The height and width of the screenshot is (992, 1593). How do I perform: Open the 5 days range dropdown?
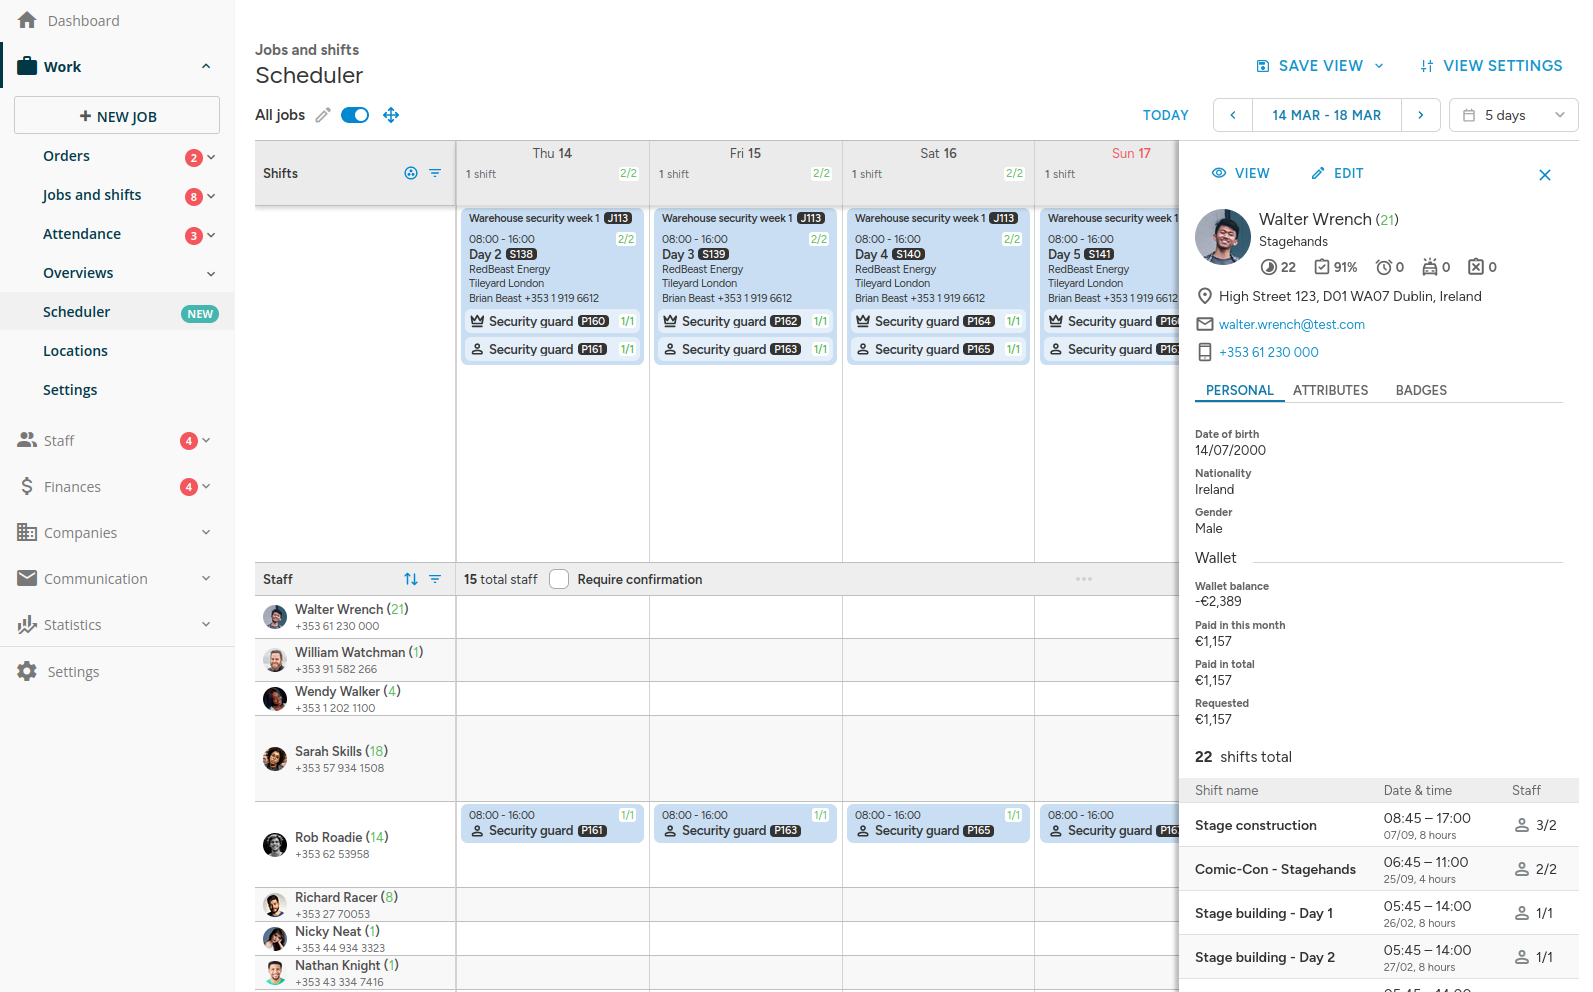[x=1514, y=115]
